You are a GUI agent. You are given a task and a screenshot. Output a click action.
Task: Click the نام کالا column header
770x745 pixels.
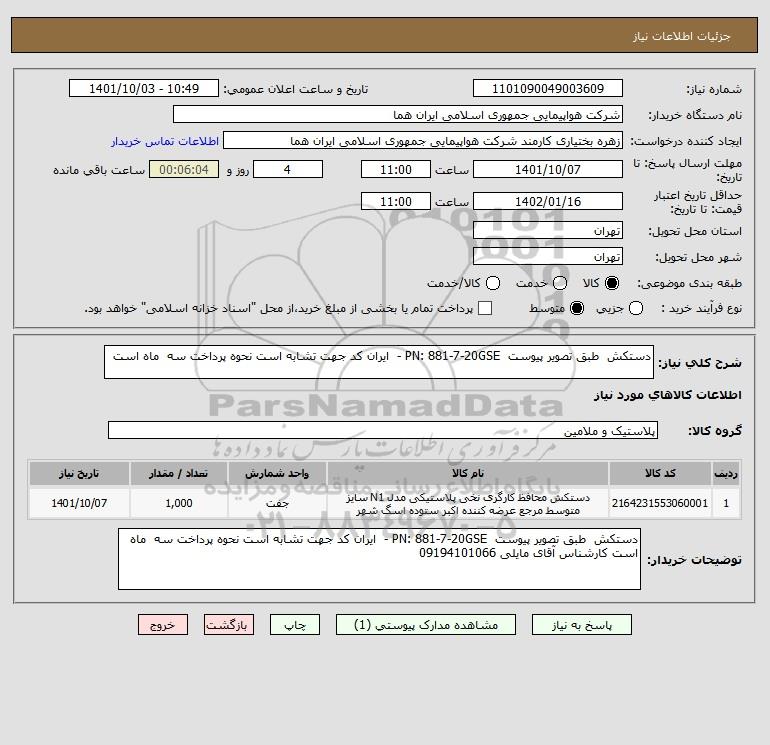(x=468, y=473)
